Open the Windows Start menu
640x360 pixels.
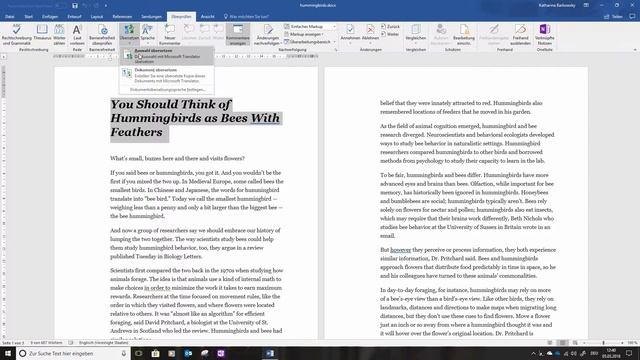[8, 353]
